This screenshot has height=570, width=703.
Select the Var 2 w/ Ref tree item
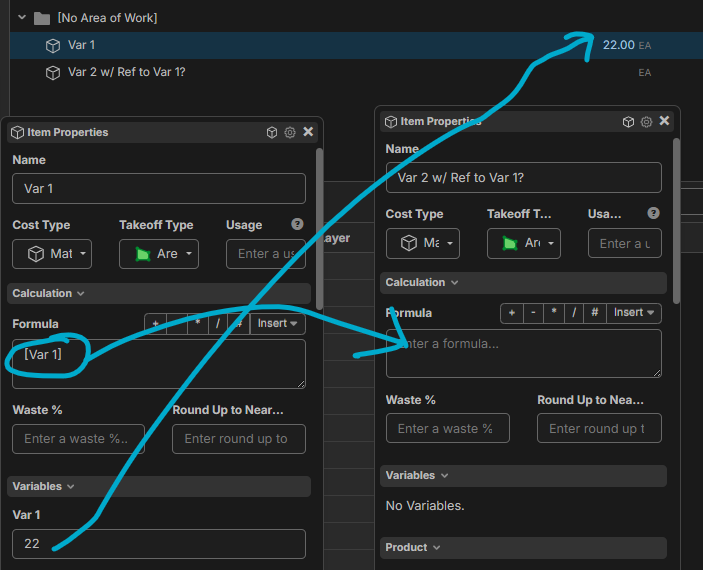click(126, 72)
